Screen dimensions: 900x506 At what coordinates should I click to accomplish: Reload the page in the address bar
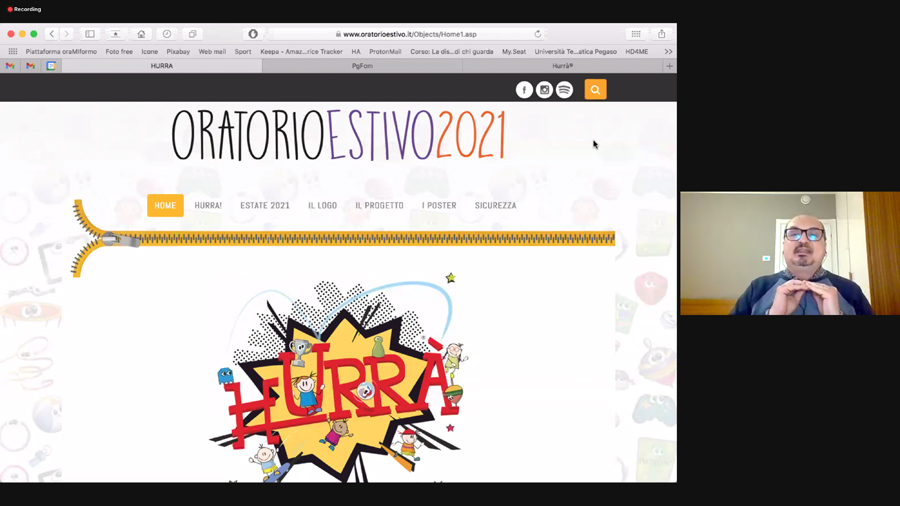[x=538, y=34]
